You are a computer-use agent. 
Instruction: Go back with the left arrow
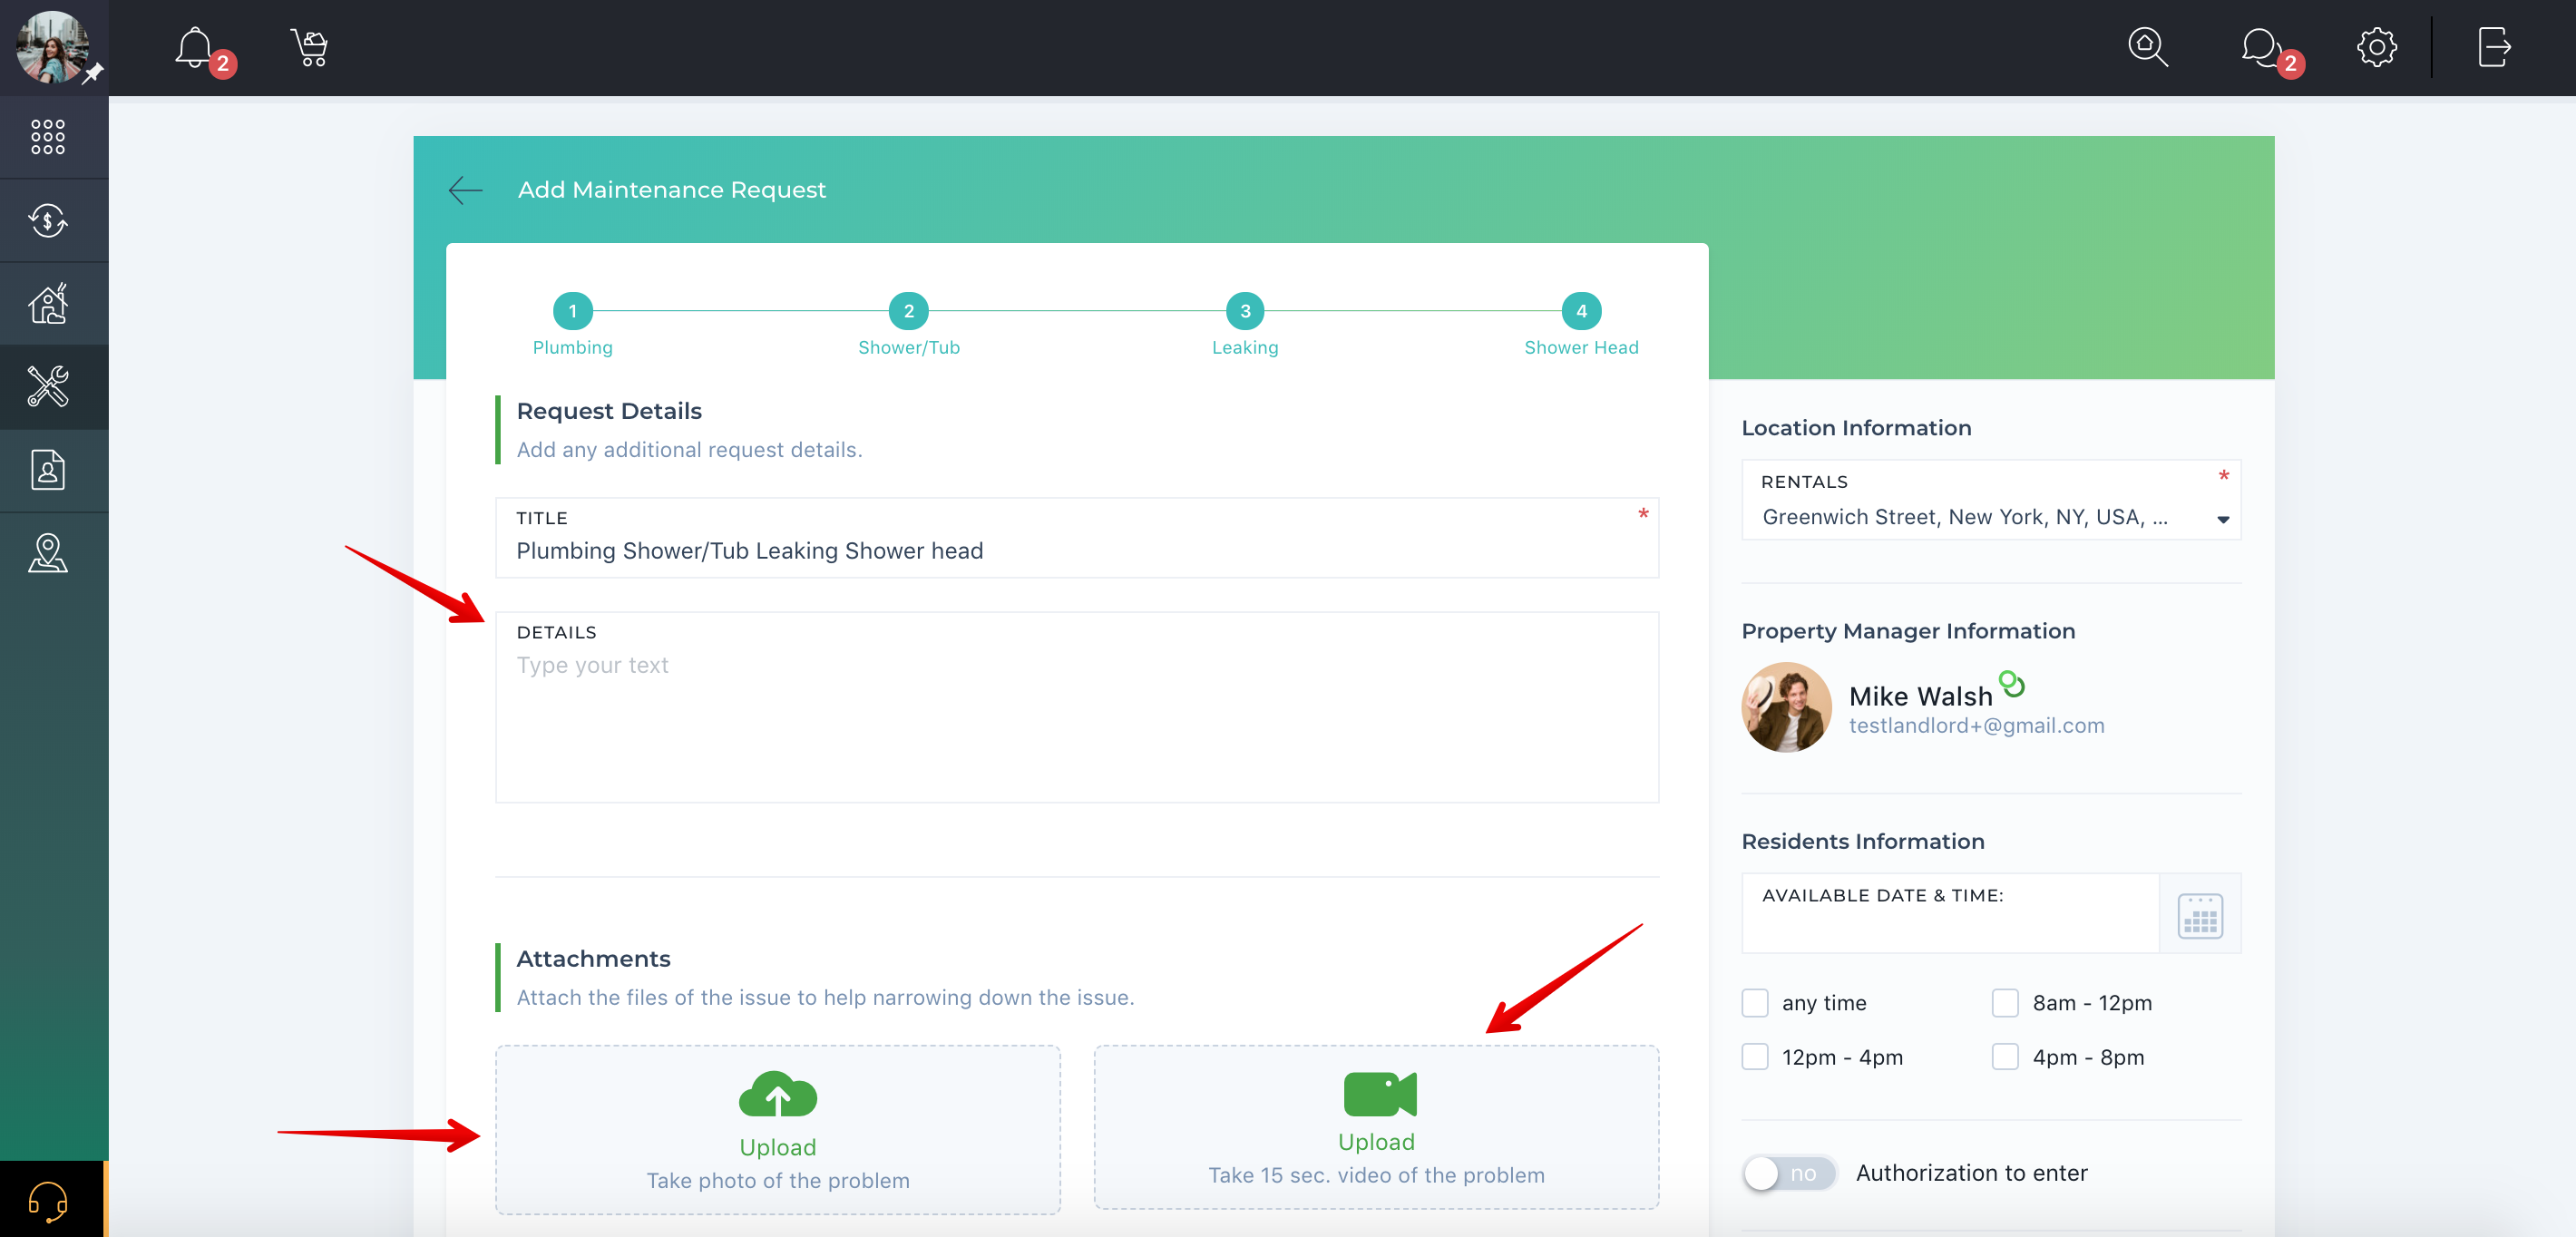465,190
